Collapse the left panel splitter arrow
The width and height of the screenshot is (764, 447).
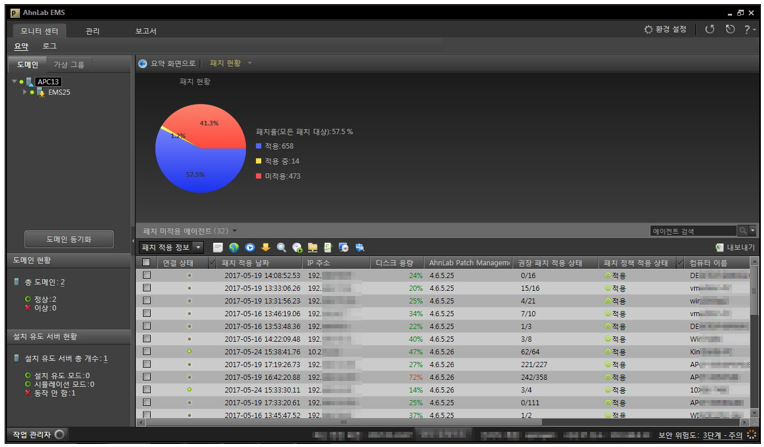[x=133, y=241]
